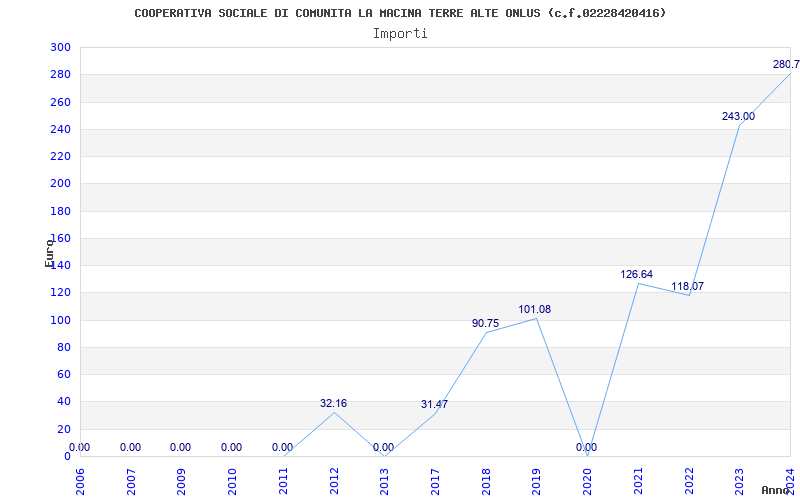
Task: Select the 2006 year on x-axis
Action: (x=80, y=481)
